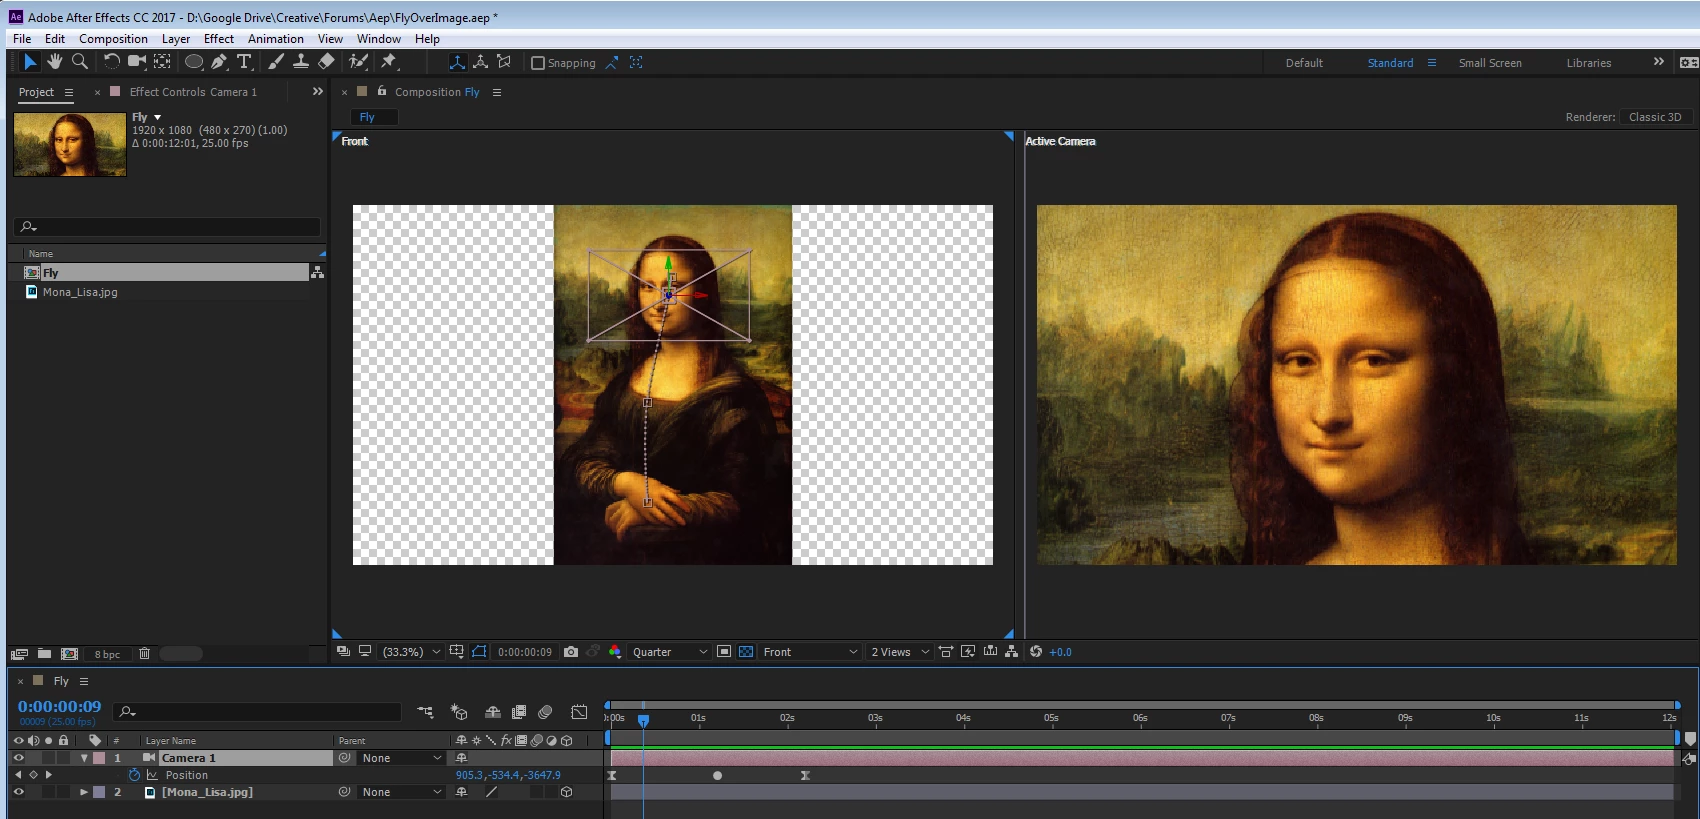Select the Unified Camera tool

(137, 62)
